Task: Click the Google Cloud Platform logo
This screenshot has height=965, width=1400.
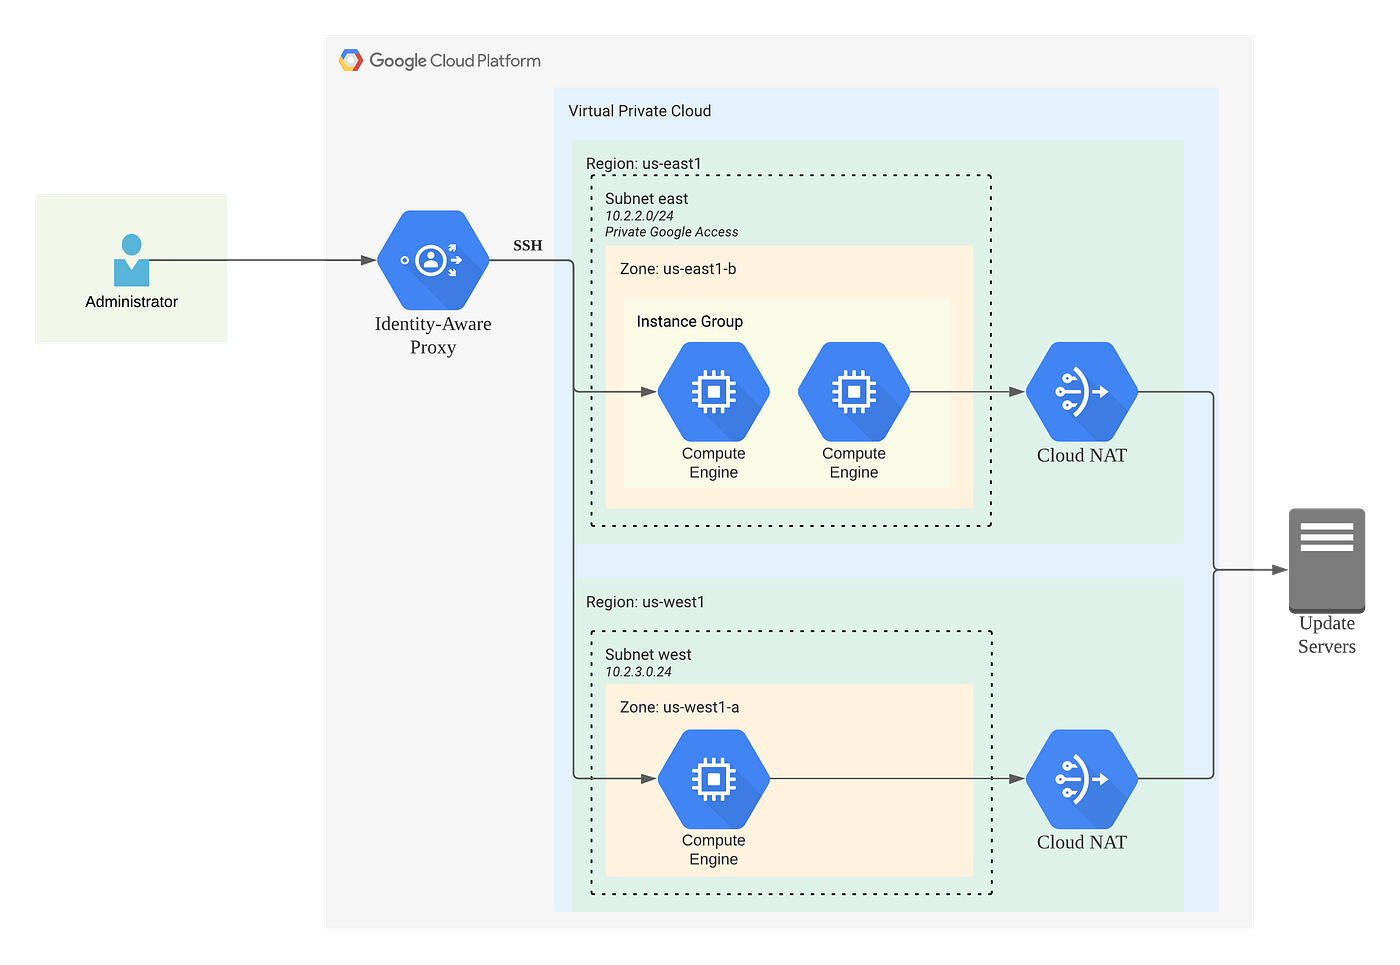Action: click(438, 60)
